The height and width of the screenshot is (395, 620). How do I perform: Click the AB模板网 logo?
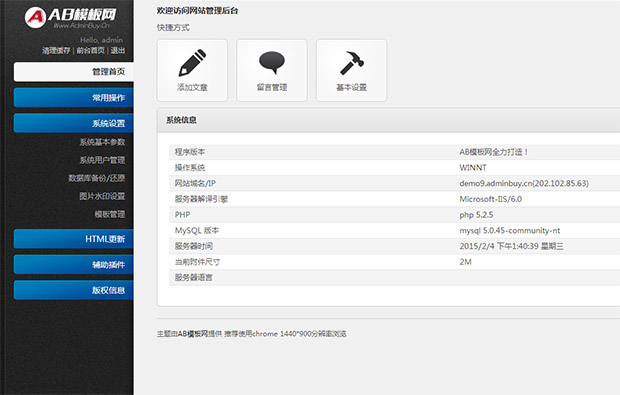[70, 18]
